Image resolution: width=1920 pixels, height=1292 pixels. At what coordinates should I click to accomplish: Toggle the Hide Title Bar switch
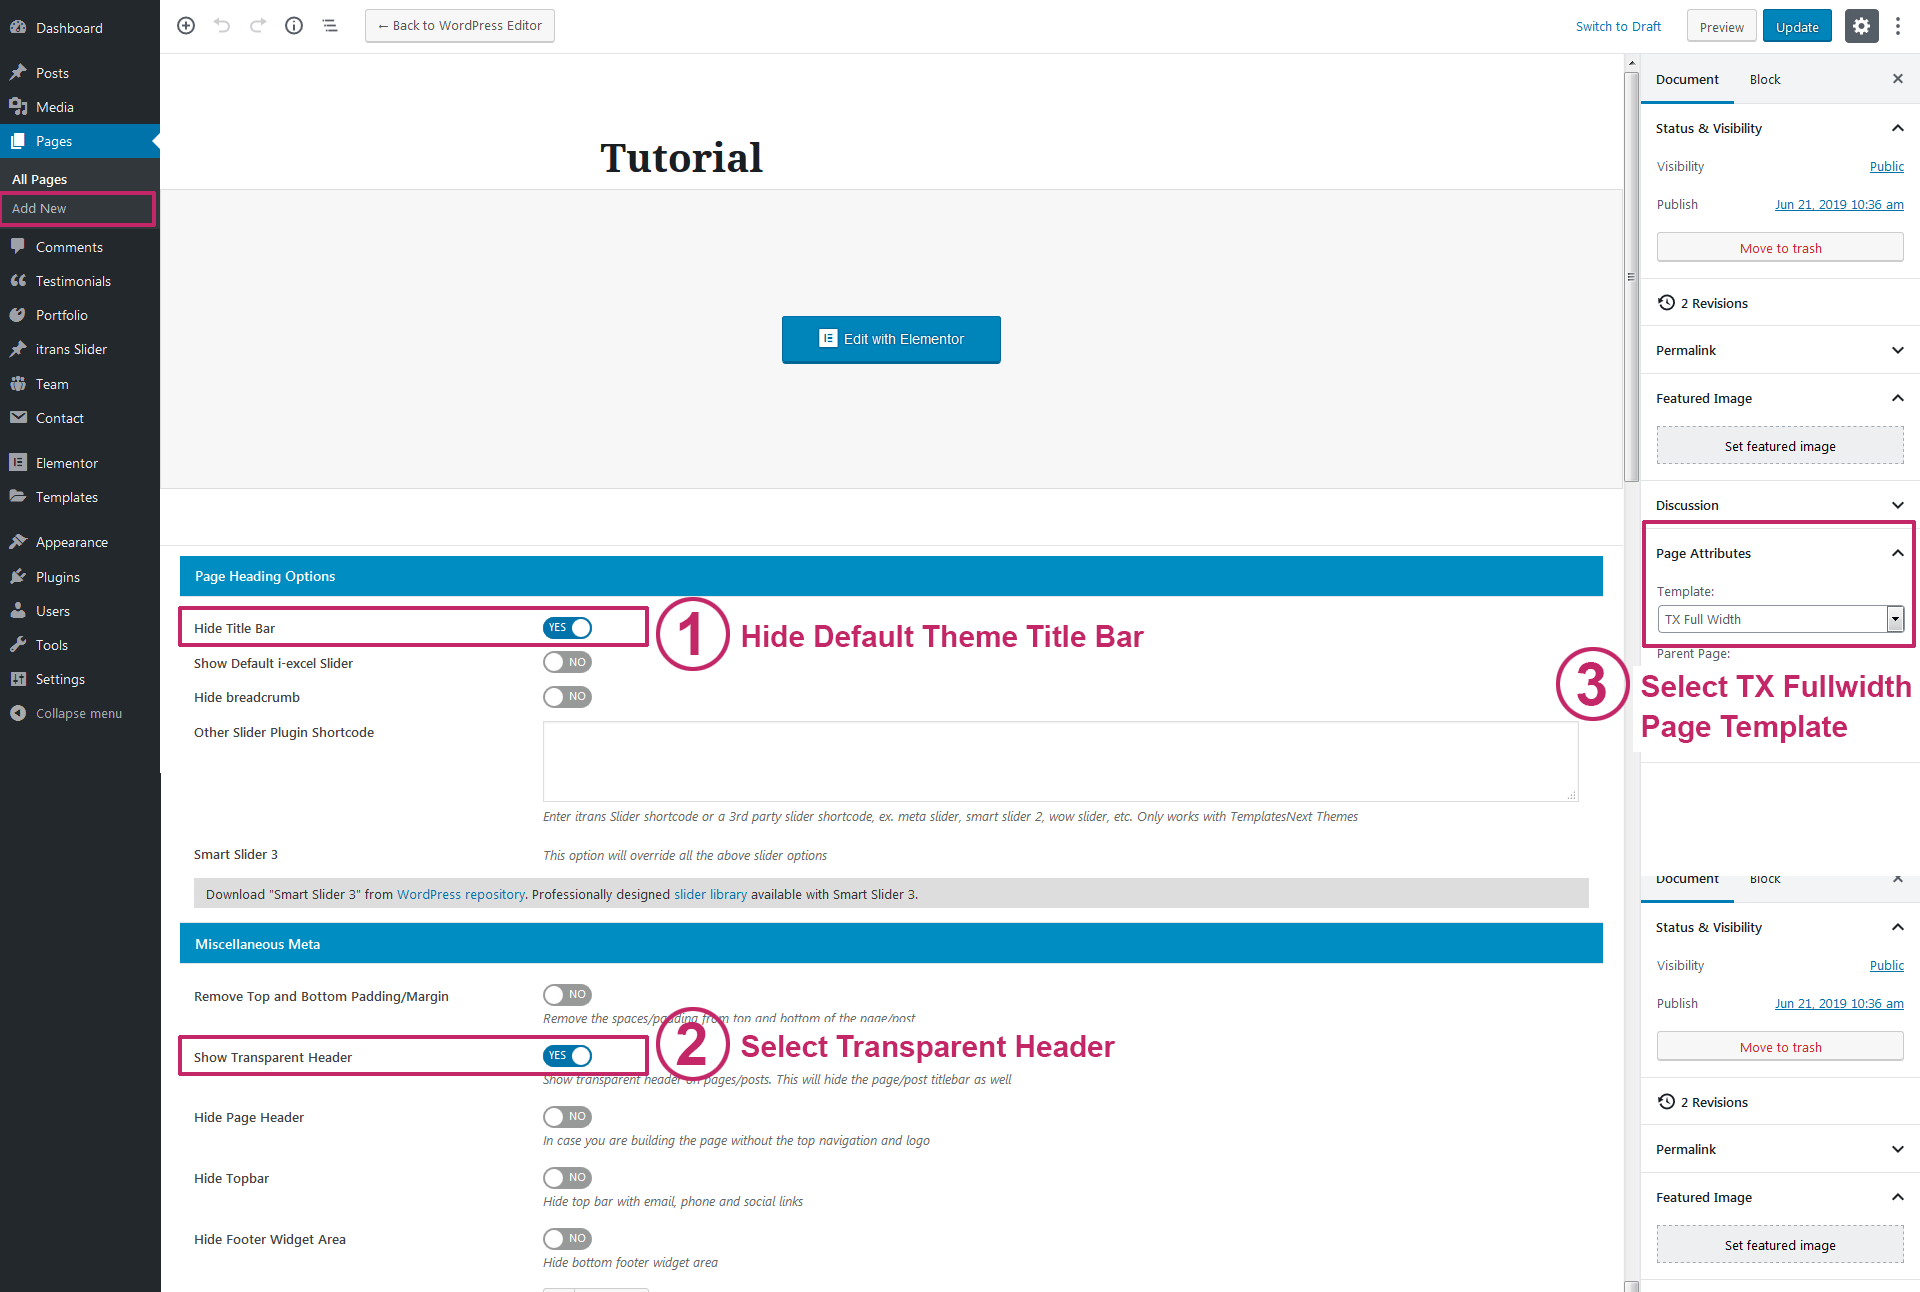[x=568, y=628]
